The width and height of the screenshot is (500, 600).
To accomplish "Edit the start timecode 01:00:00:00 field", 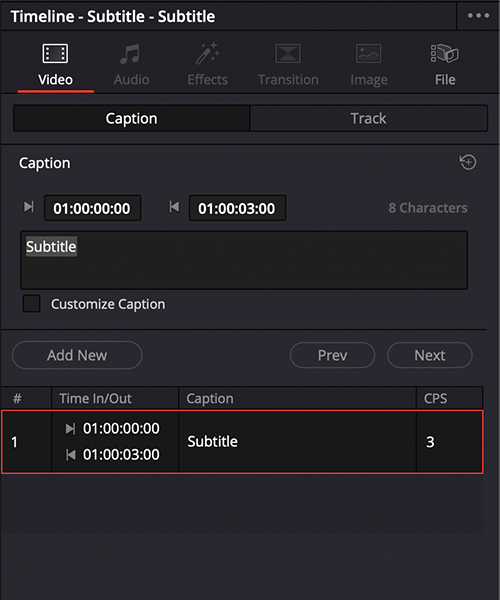I will pyautogui.click(x=93, y=208).
